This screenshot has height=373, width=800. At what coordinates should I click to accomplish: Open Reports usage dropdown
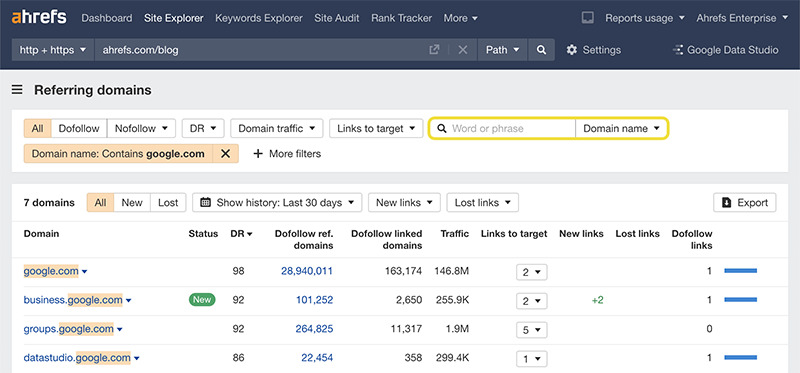tap(645, 18)
